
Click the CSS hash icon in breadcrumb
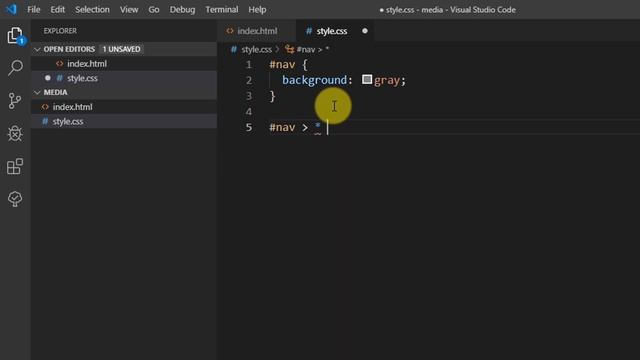click(x=234, y=49)
